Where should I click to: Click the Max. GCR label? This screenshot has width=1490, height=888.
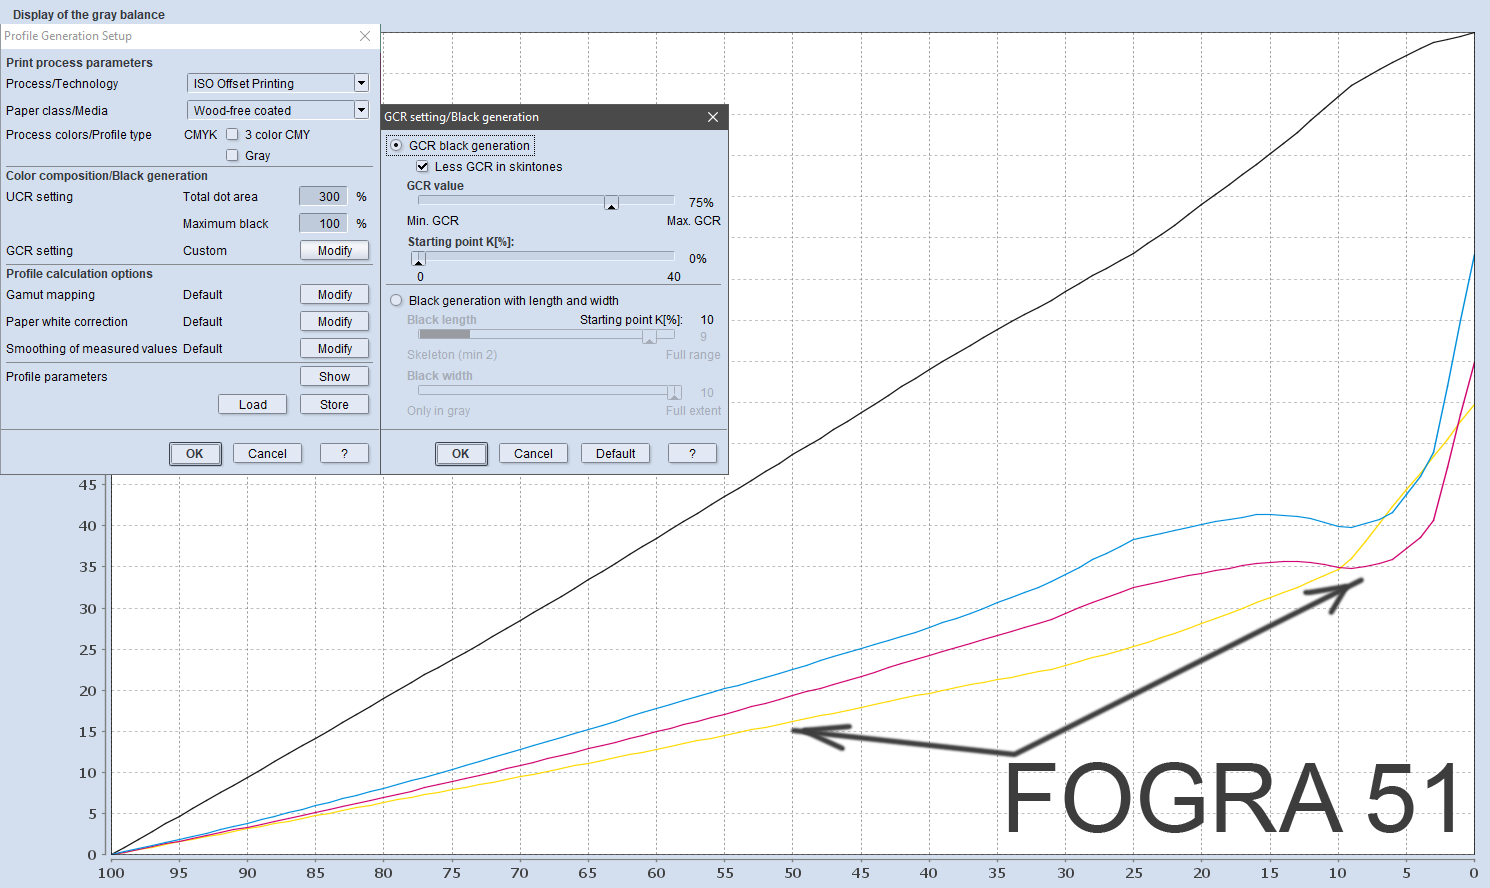tap(694, 221)
